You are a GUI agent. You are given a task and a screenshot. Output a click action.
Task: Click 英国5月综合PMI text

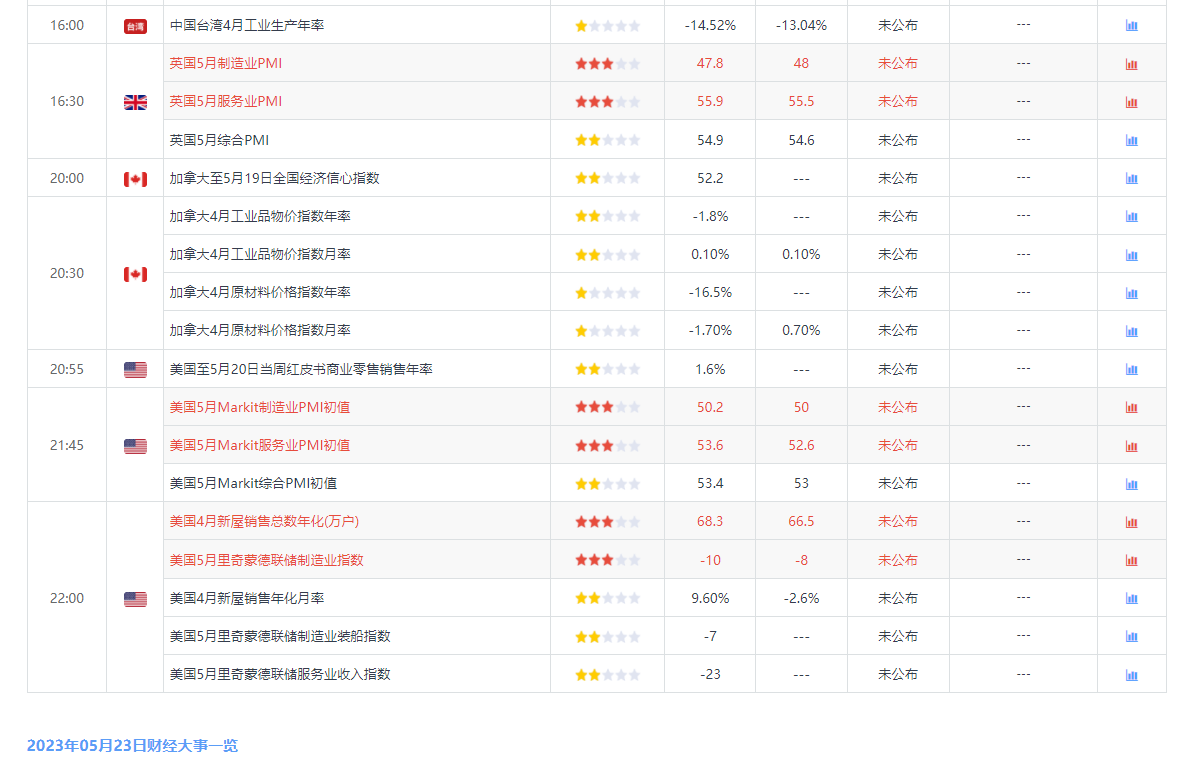[219, 140]
